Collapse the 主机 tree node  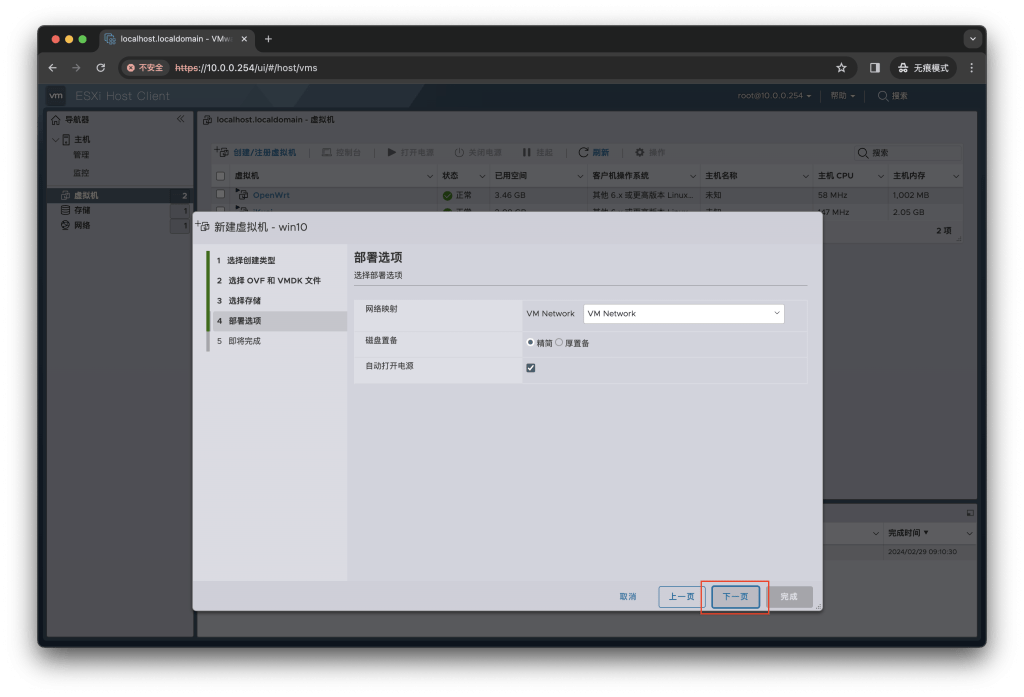click(x=56, y=138)
